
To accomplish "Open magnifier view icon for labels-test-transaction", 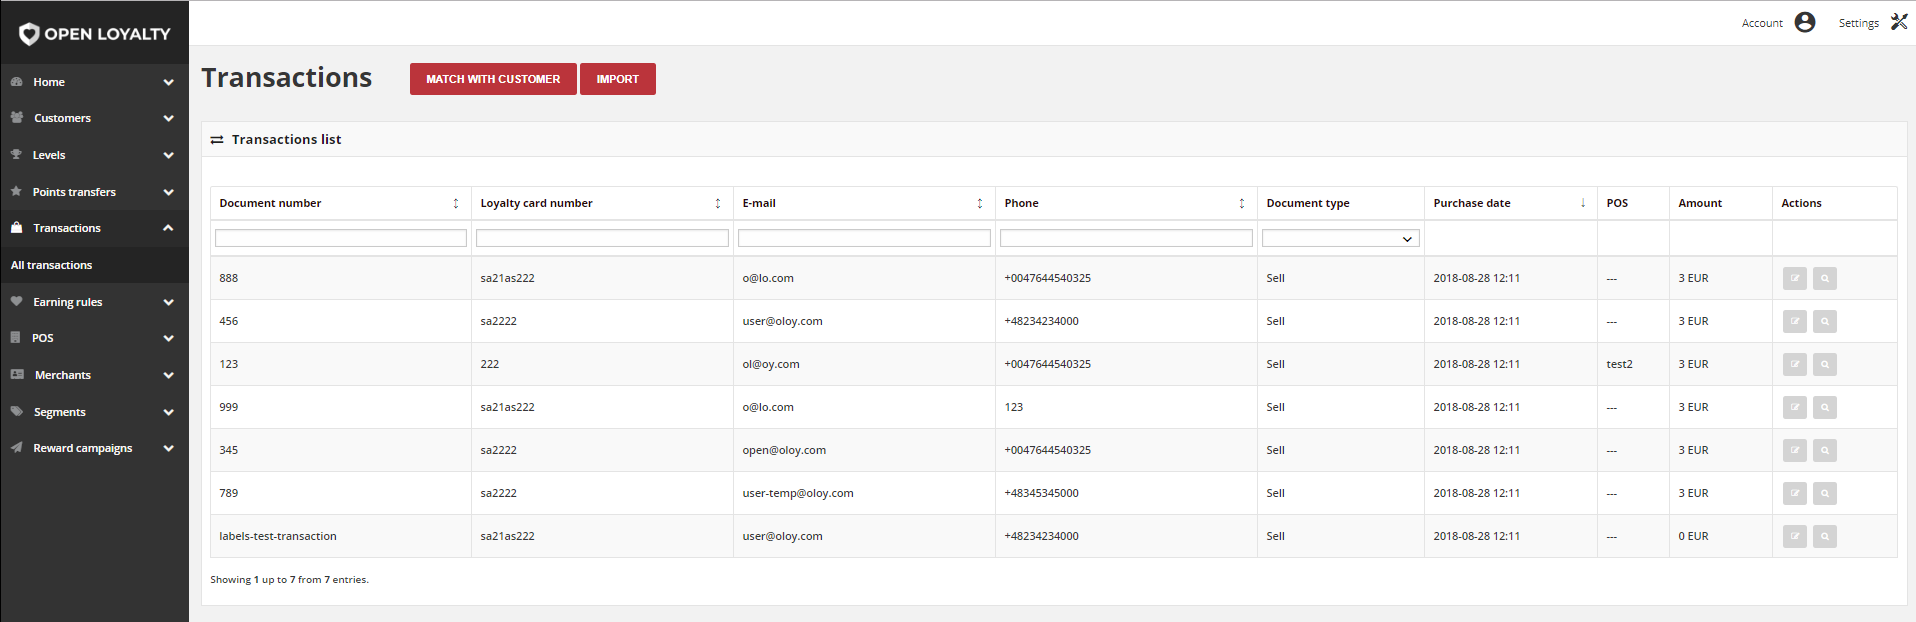I will point(1824,536).
